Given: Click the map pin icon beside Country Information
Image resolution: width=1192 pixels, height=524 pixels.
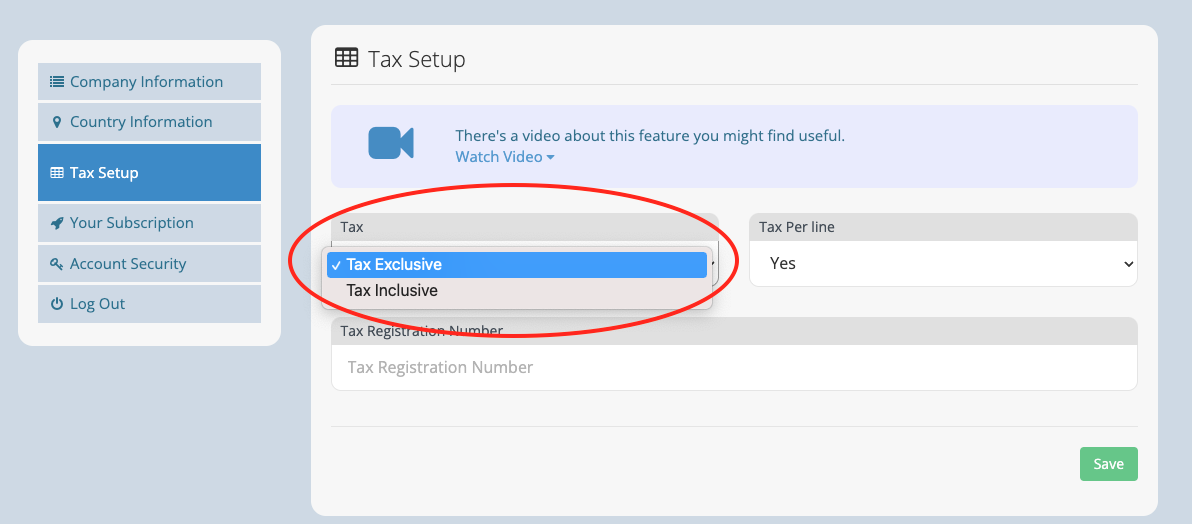Looking at the screenshot, I should tap(57, 122).
